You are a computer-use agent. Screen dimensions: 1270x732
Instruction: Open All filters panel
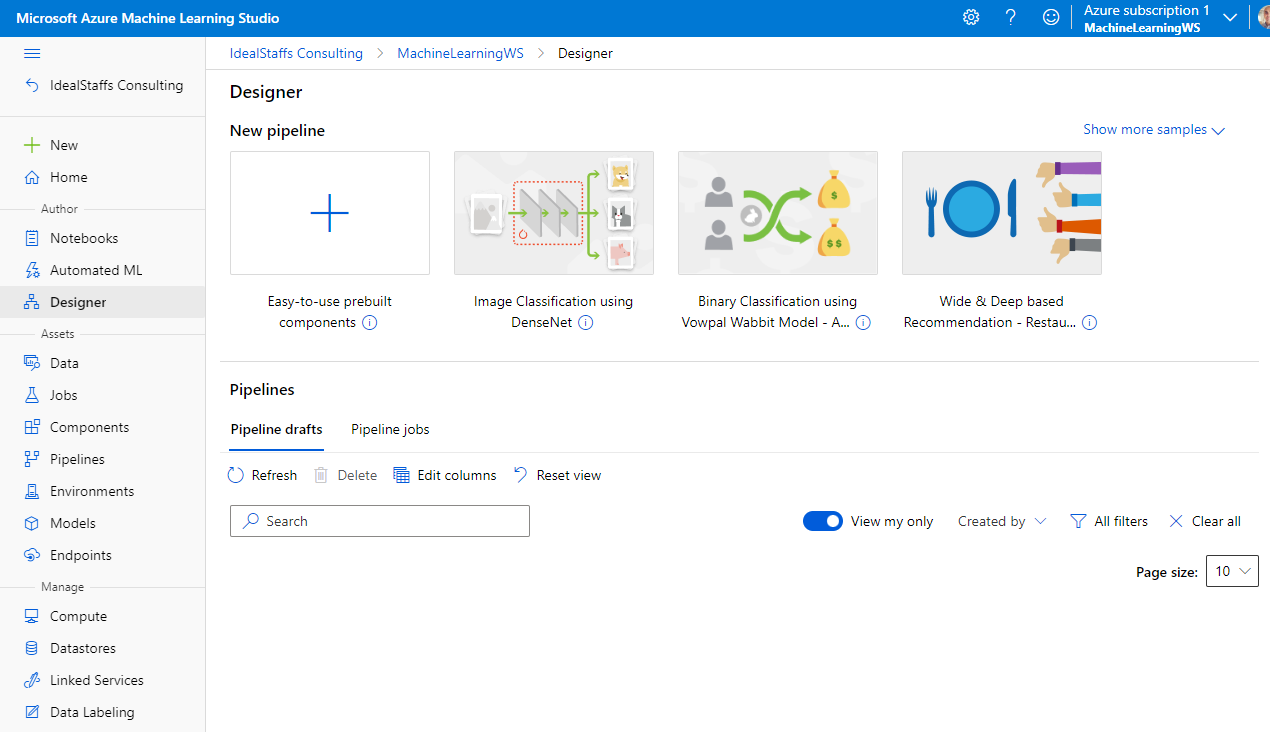[1109, 521]
